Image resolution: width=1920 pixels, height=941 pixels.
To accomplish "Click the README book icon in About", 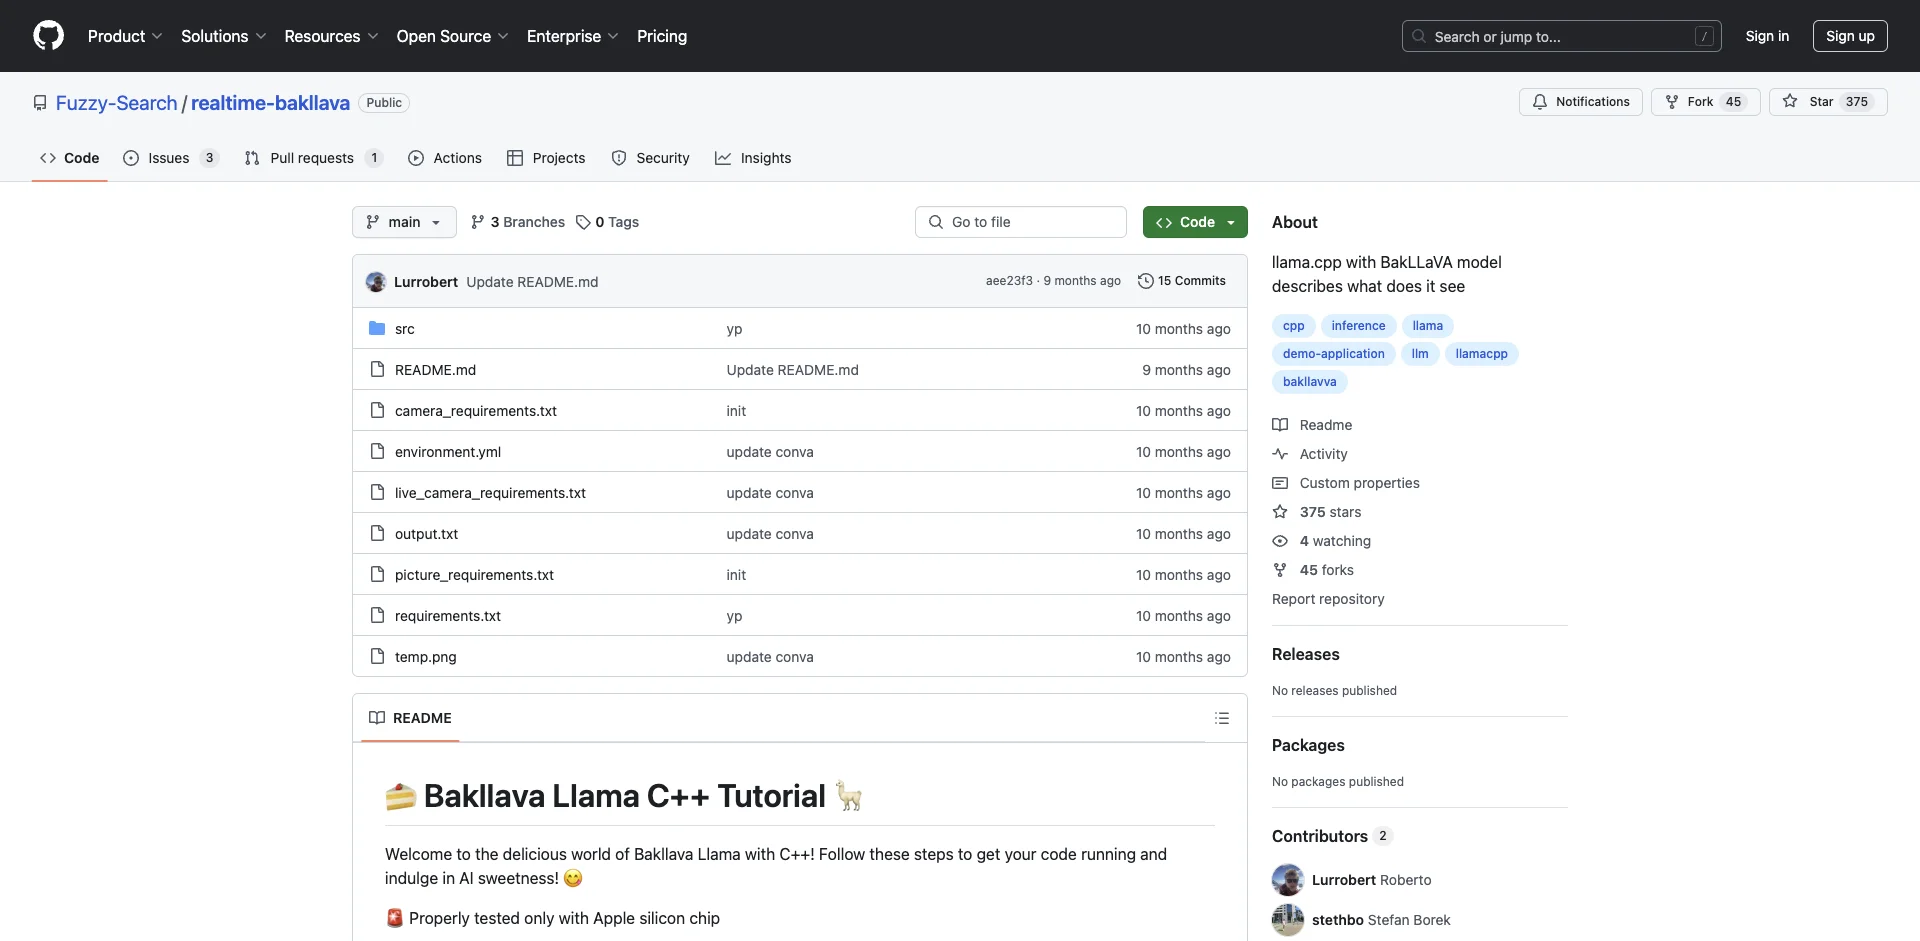I will [x=1280, y=425].
